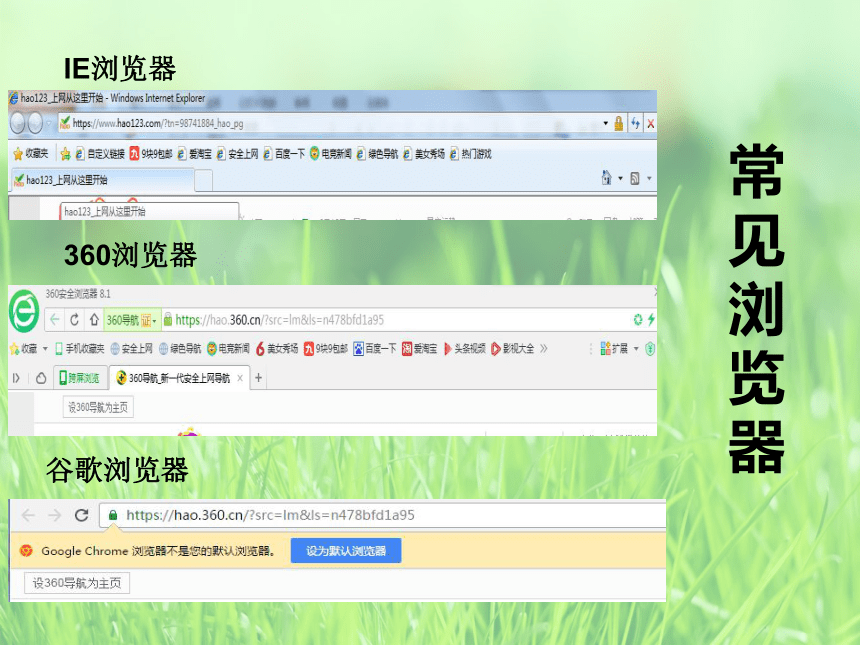The height and width of the screenshot is (645, 860).
Task: Open the 360 绿色导航 bookmark
Action: point(180,348)
